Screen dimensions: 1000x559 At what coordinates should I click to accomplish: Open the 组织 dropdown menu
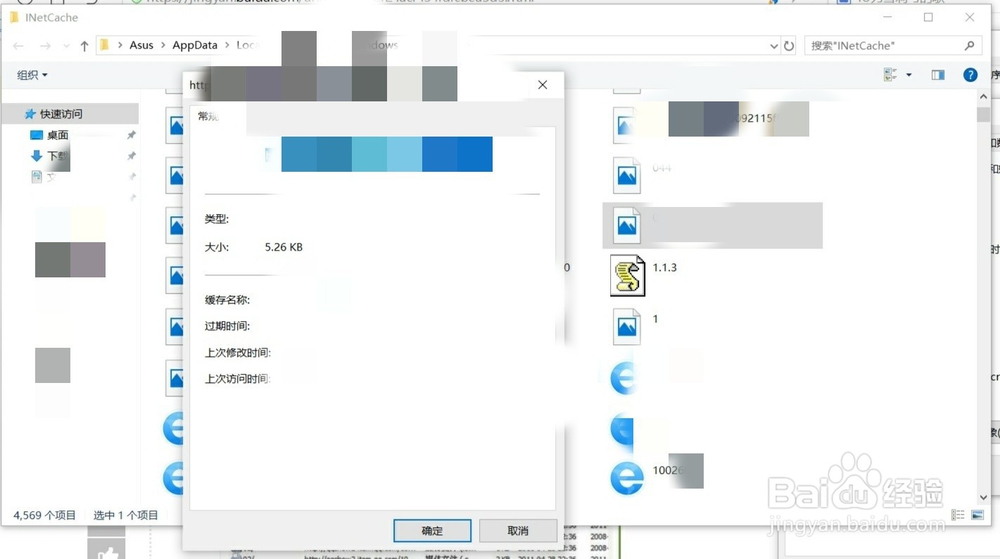click(x=32, y=75)
